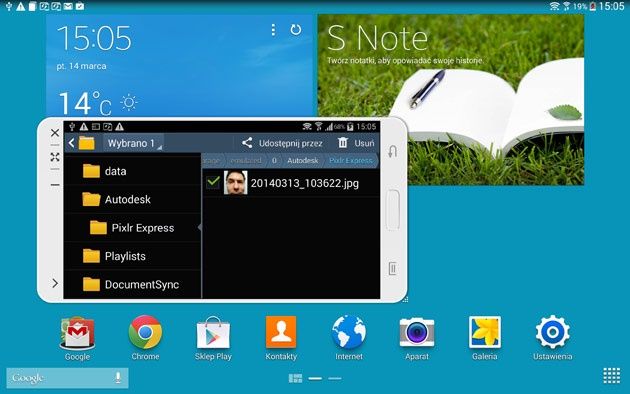Select the data folder

[x=133, y=171]
